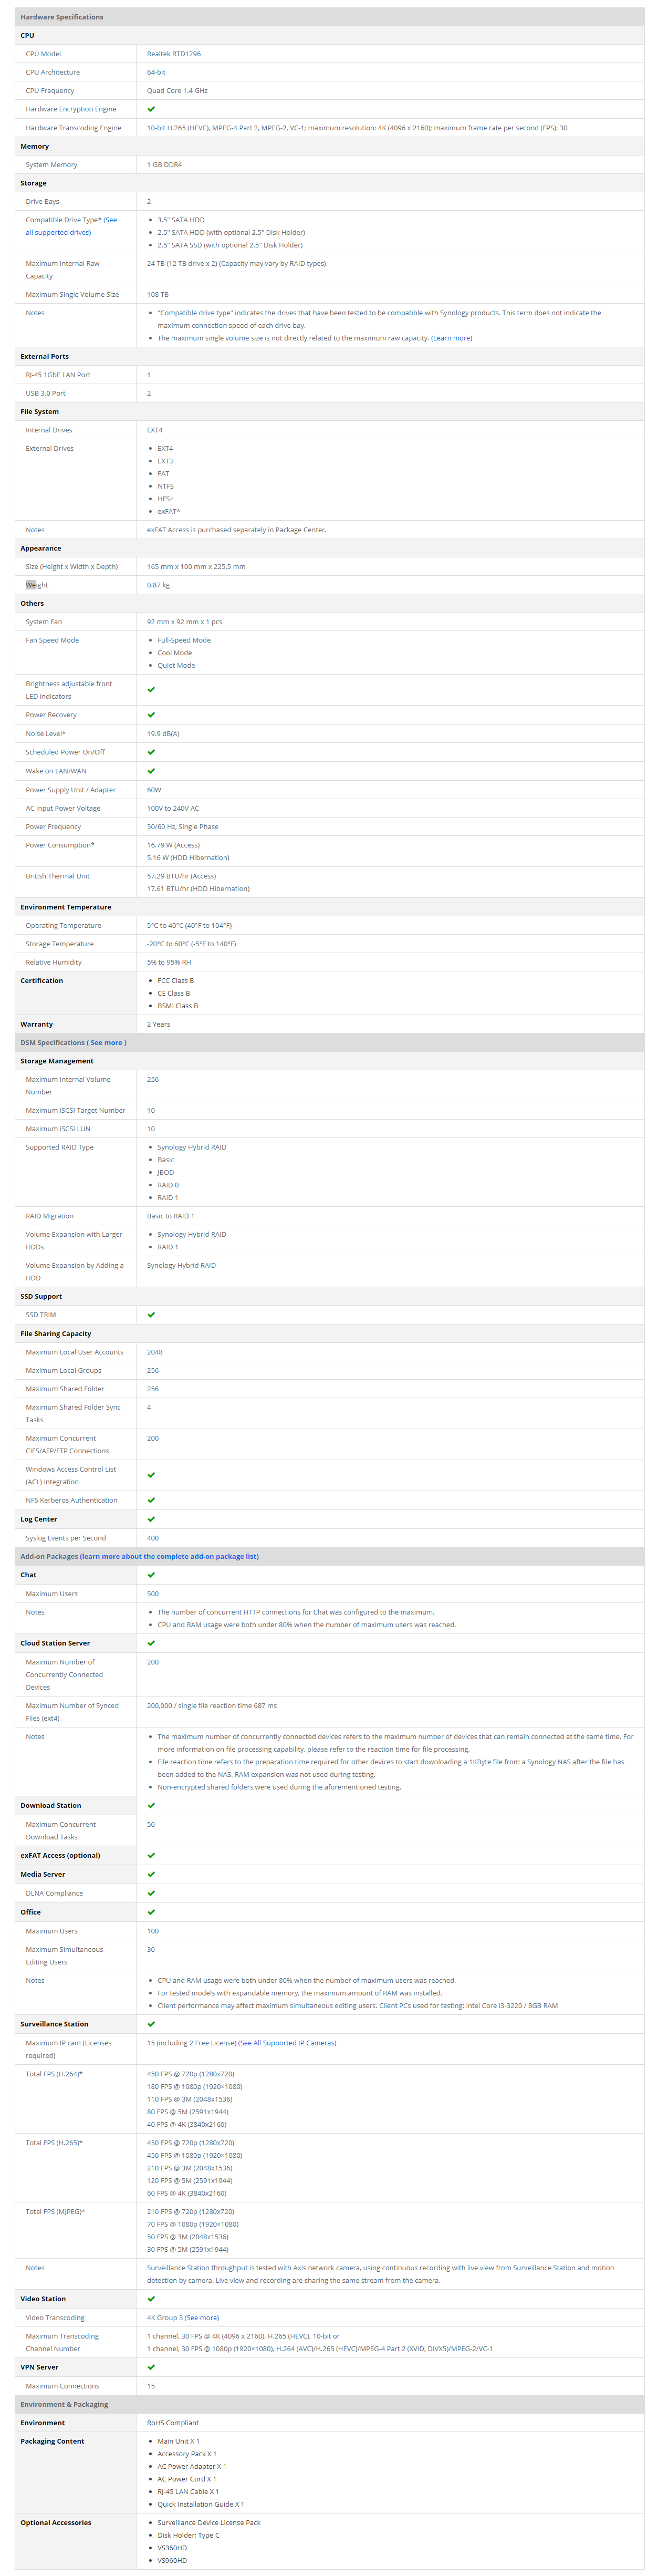Open 'See All Supported IP Cameras' link

[288, 2043]
